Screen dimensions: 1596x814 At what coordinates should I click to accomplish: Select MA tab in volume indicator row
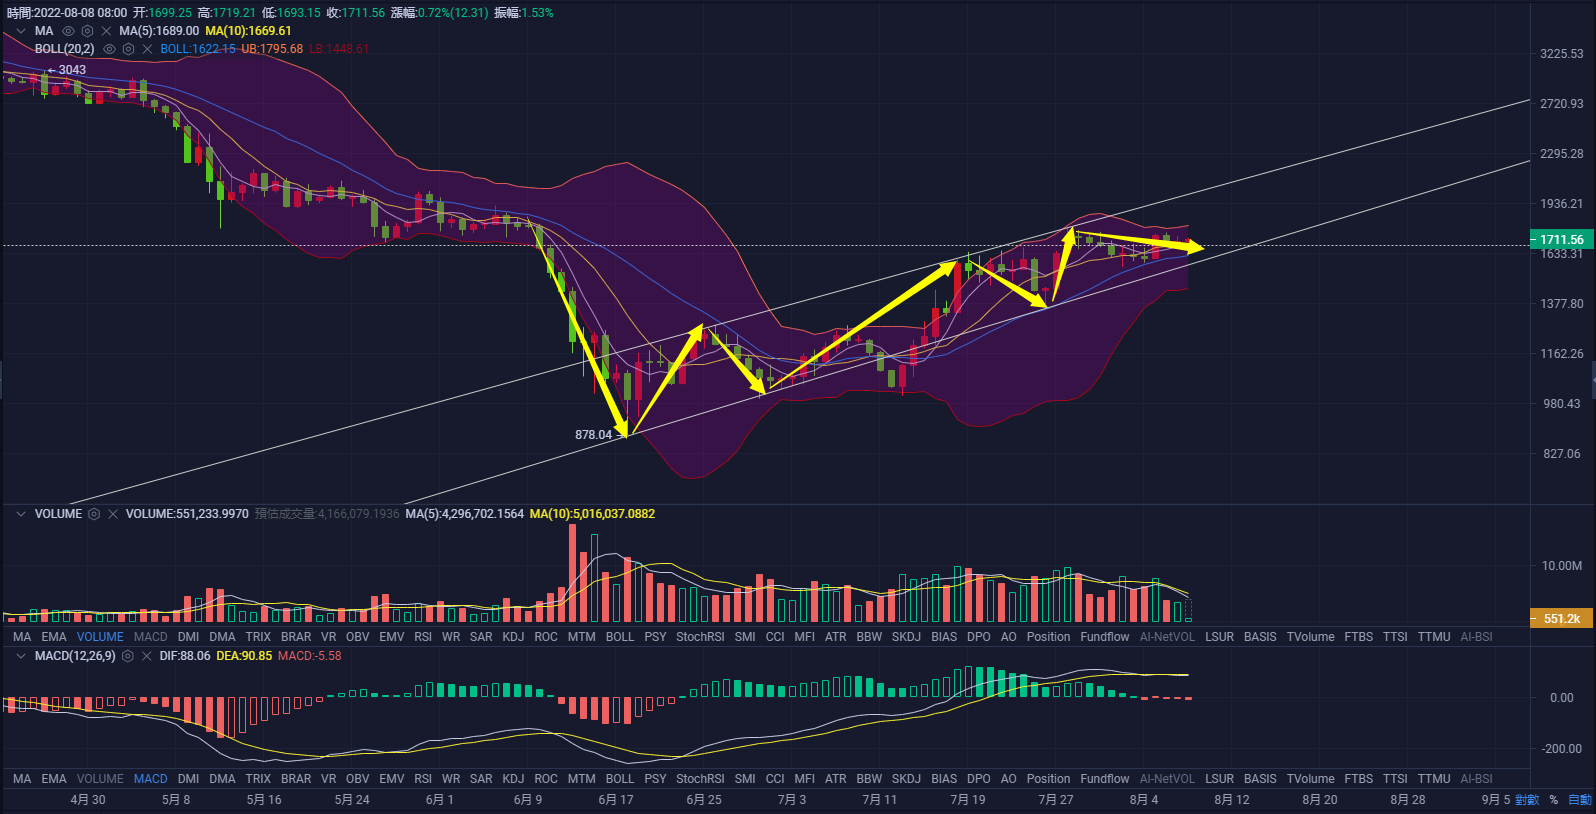pos(22,637)
